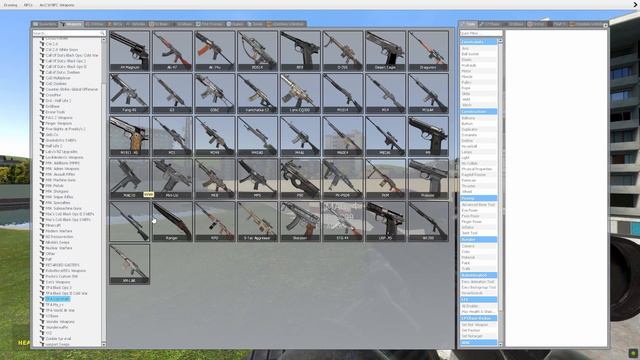Select the M1911 .45 pistol tile

click(x=129, y=136)
